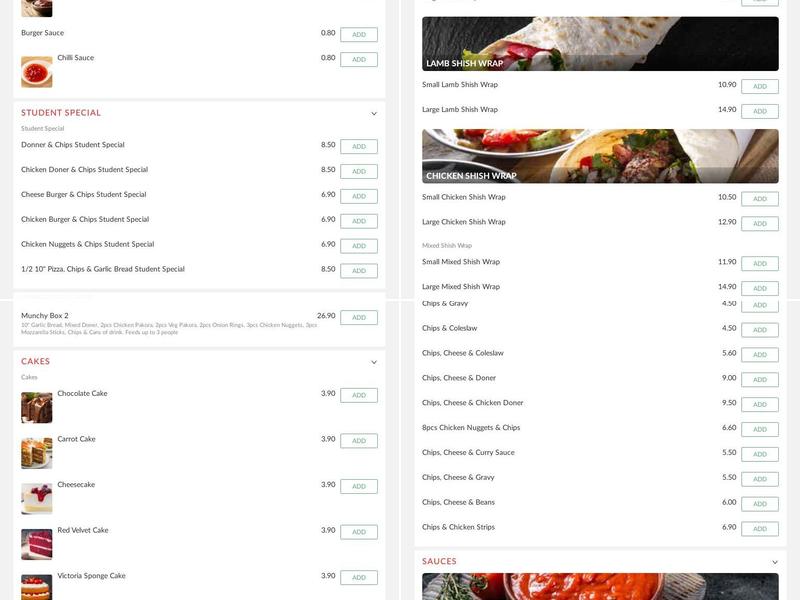This screenshot has height=600, width=800.
Task: Add Victoria Sponge Cake to cart
Action: (359, 577)
